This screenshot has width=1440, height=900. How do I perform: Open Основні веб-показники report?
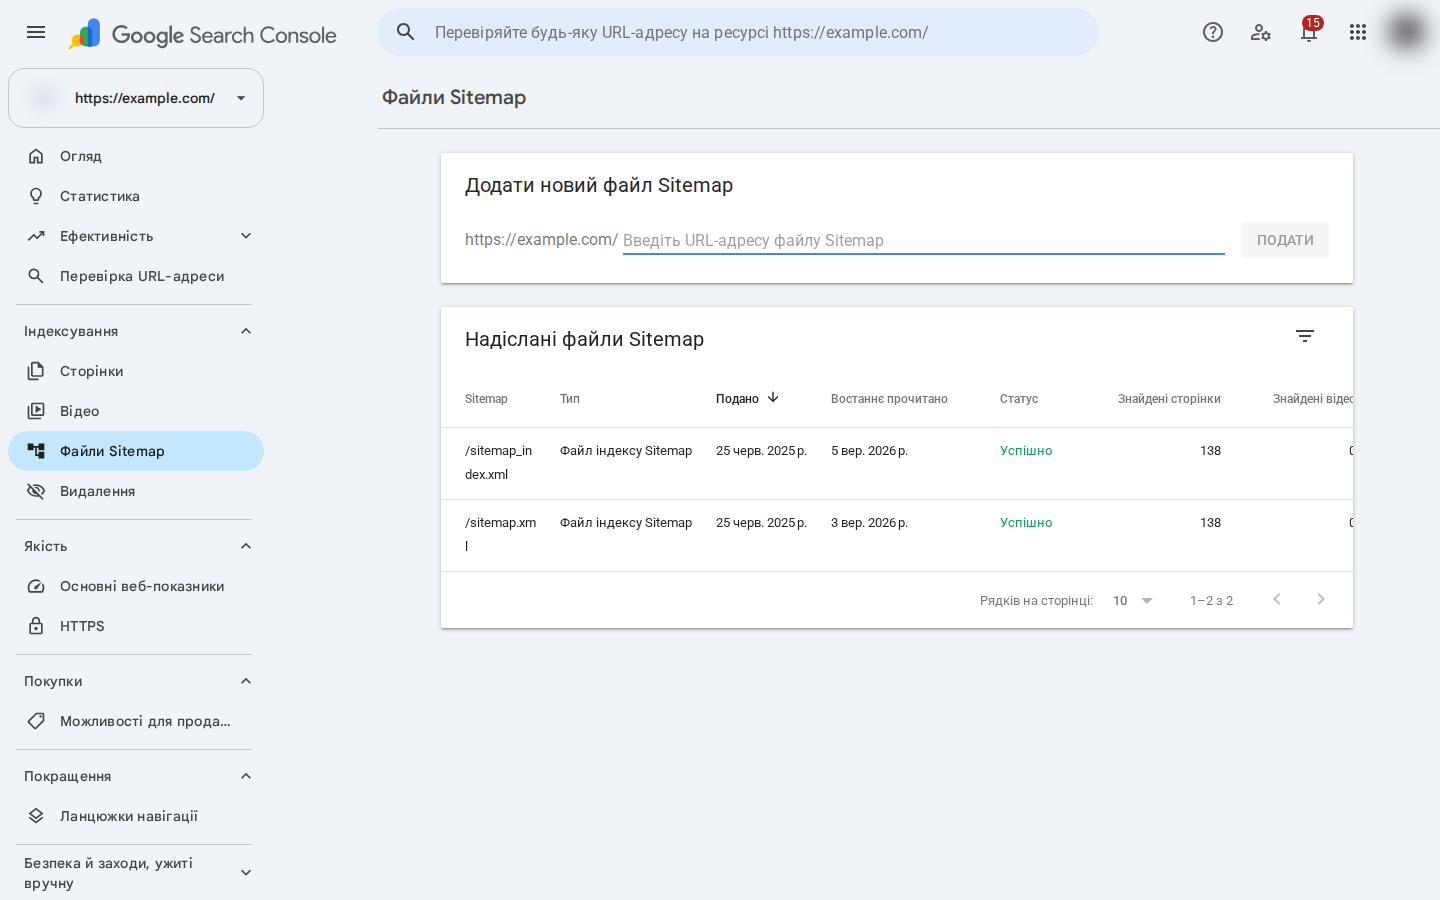pos(136,586)
